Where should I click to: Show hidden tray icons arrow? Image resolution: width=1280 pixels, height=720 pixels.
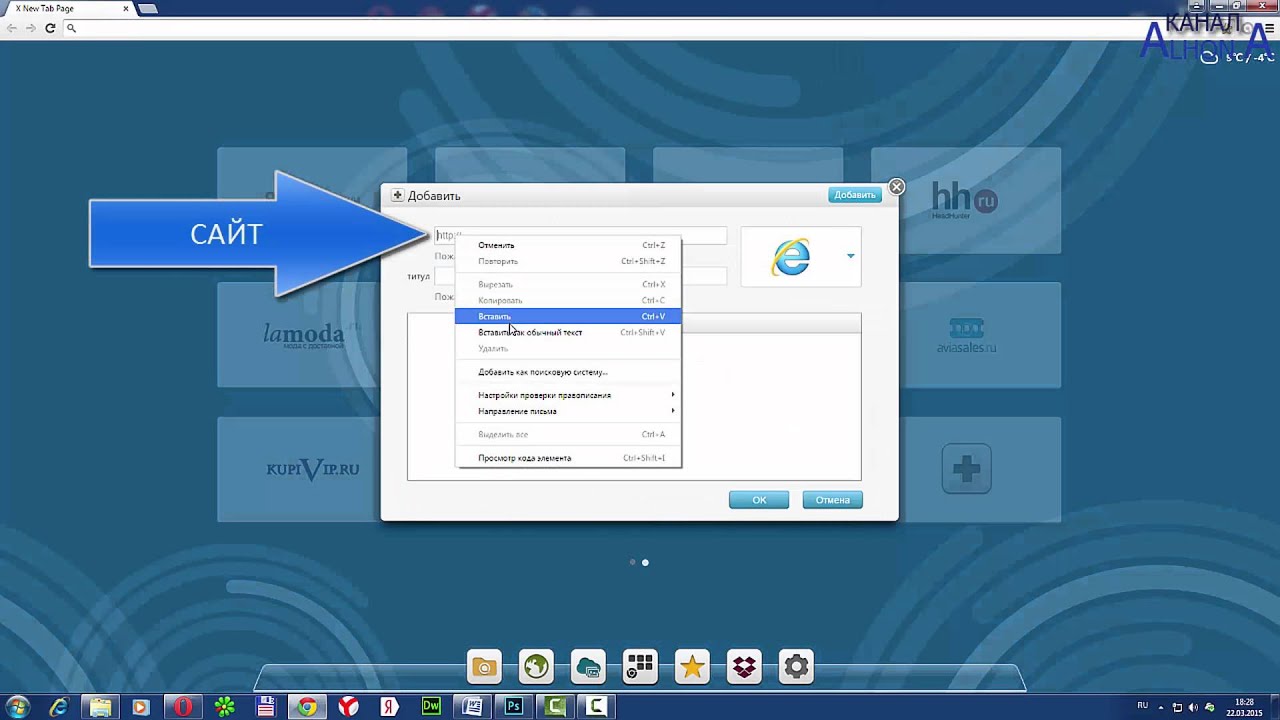point(1162,707)
